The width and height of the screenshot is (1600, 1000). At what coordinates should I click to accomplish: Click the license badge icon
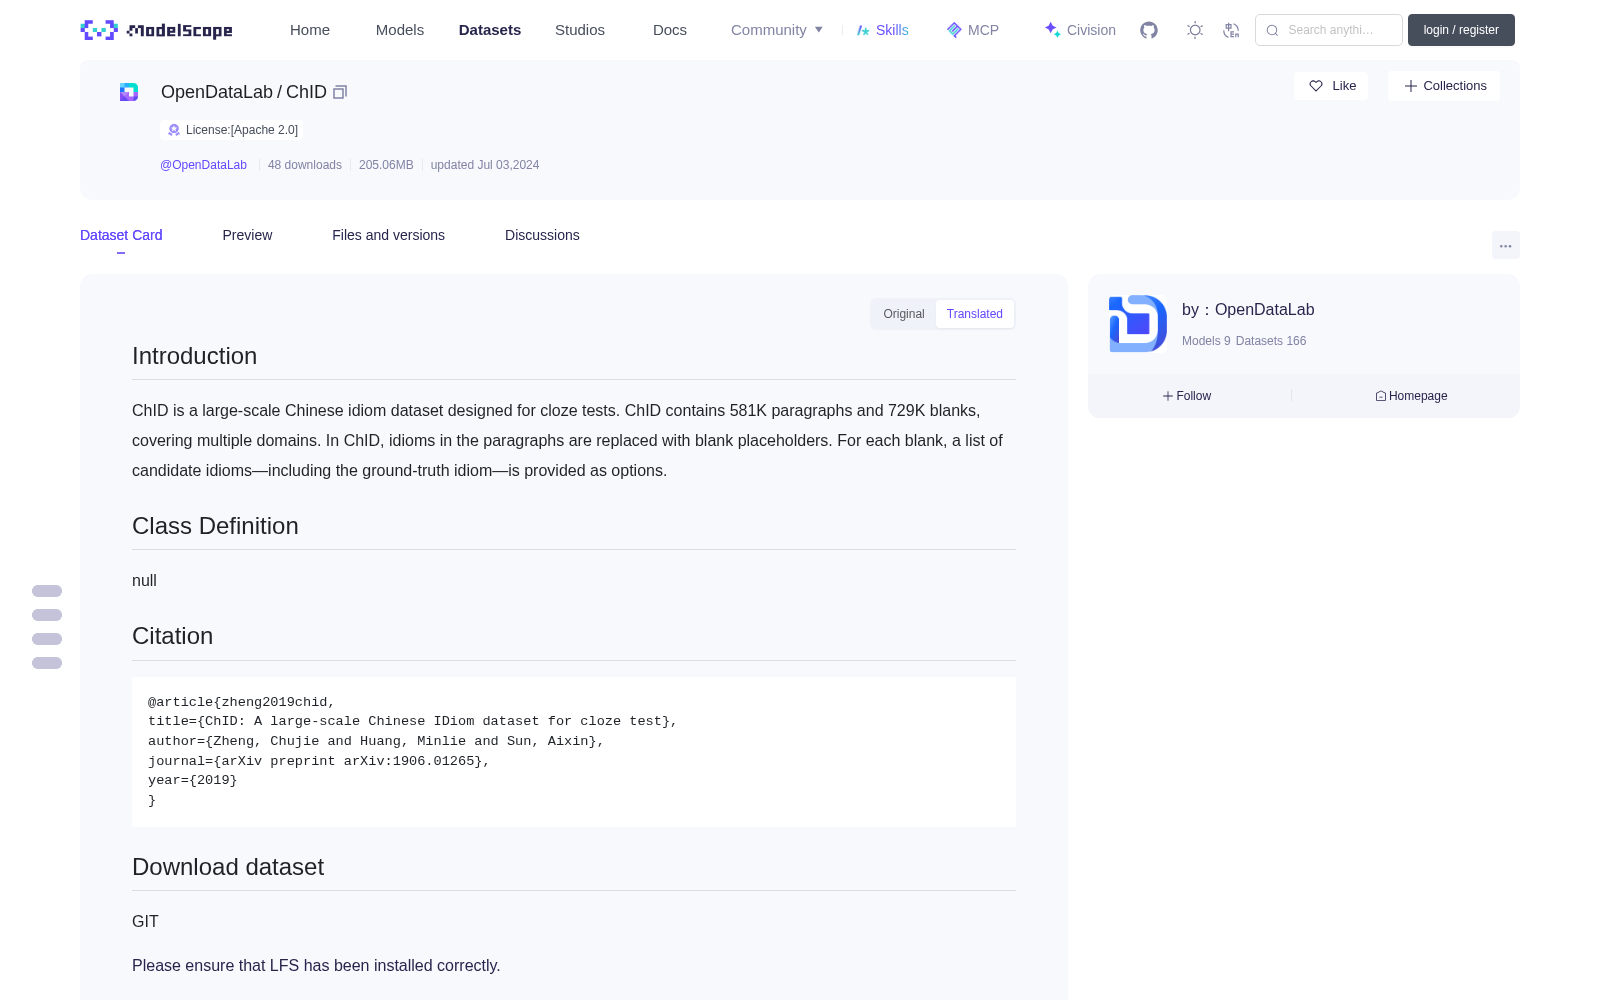pos(174,130)
